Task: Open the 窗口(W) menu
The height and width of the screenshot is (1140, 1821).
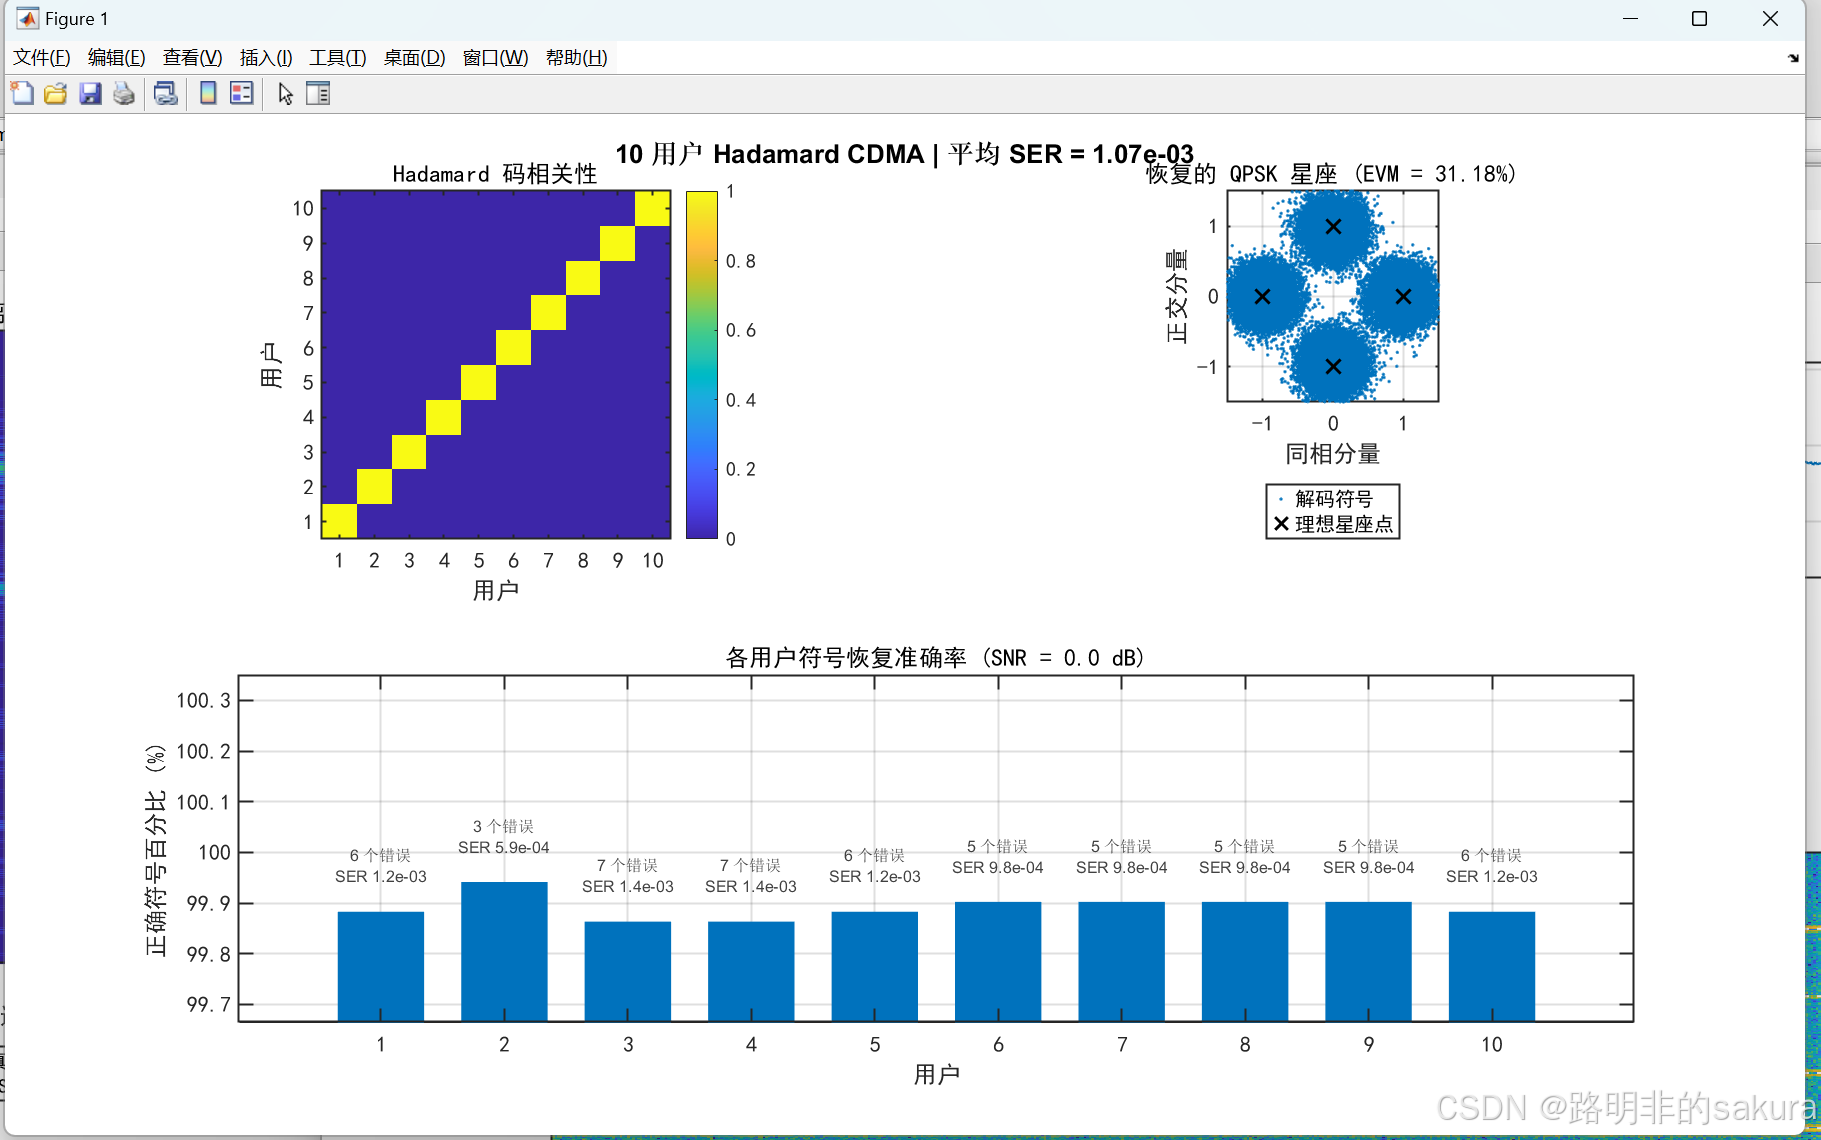Action: click(496, 58)
